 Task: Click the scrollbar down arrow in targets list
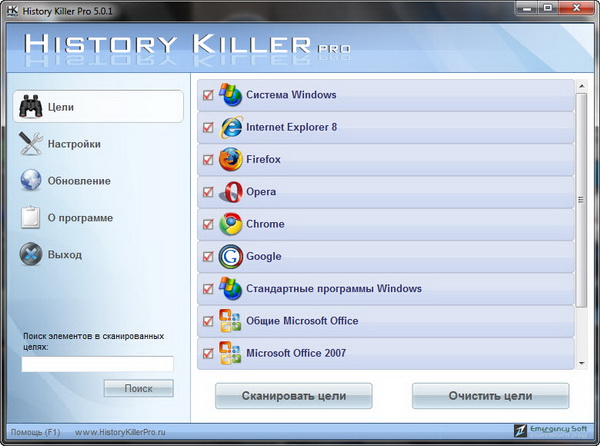(x=582, y=362)
